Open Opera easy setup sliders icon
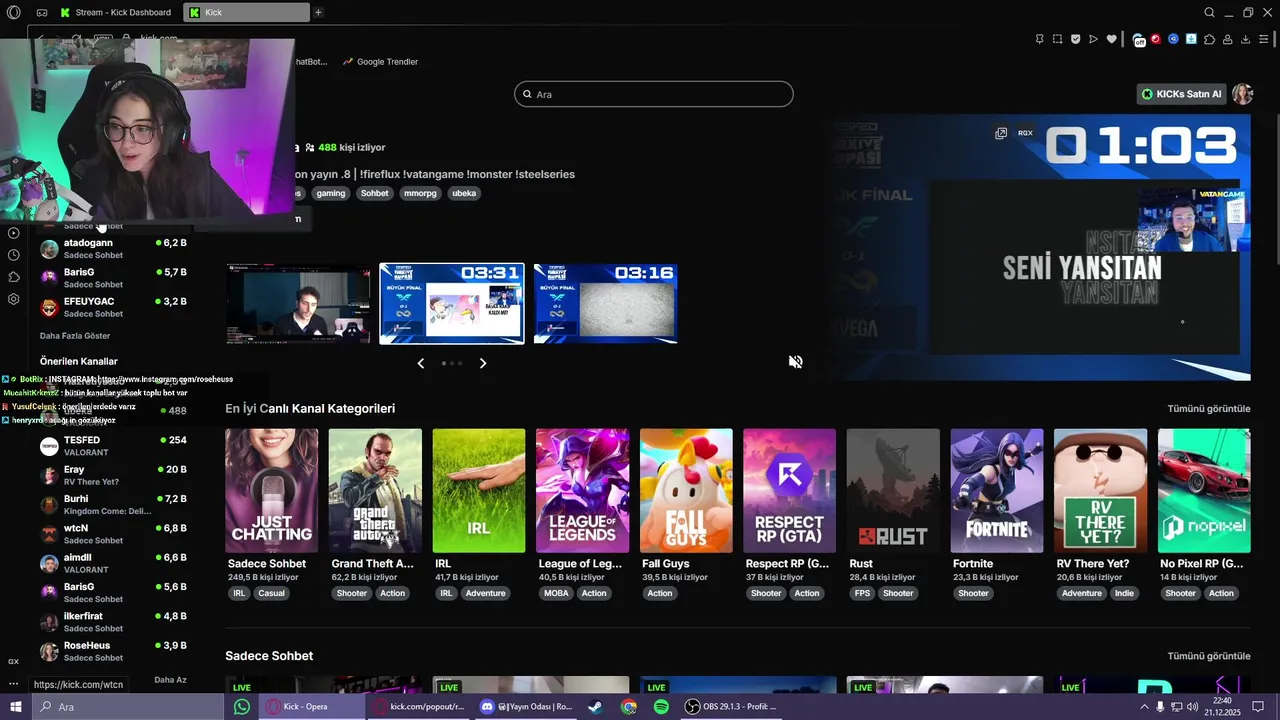Screen dimensions: 1280x720 pyautogui.click(x=1264, y=39)
